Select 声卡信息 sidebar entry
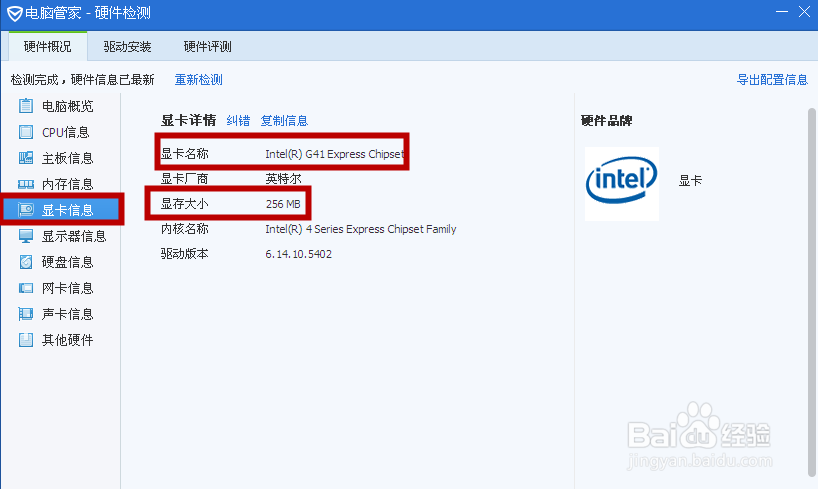Viewport: 818px width, 489px height. (x=62, y=314)
